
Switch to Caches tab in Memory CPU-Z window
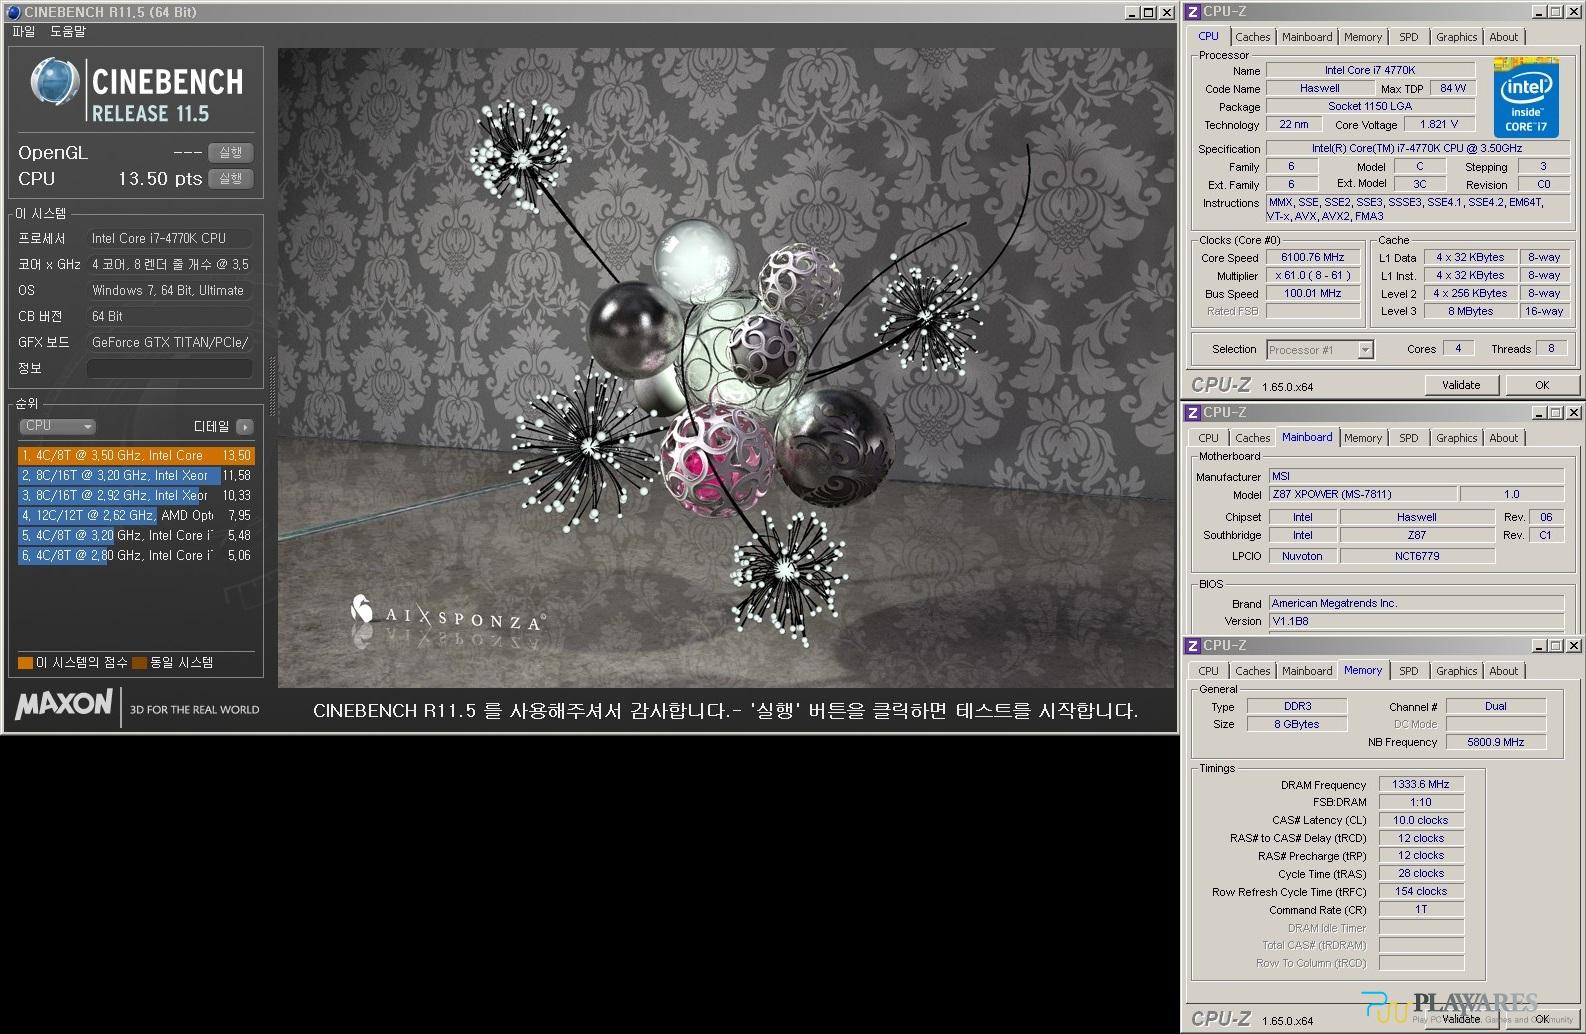tap(1252, 671)
